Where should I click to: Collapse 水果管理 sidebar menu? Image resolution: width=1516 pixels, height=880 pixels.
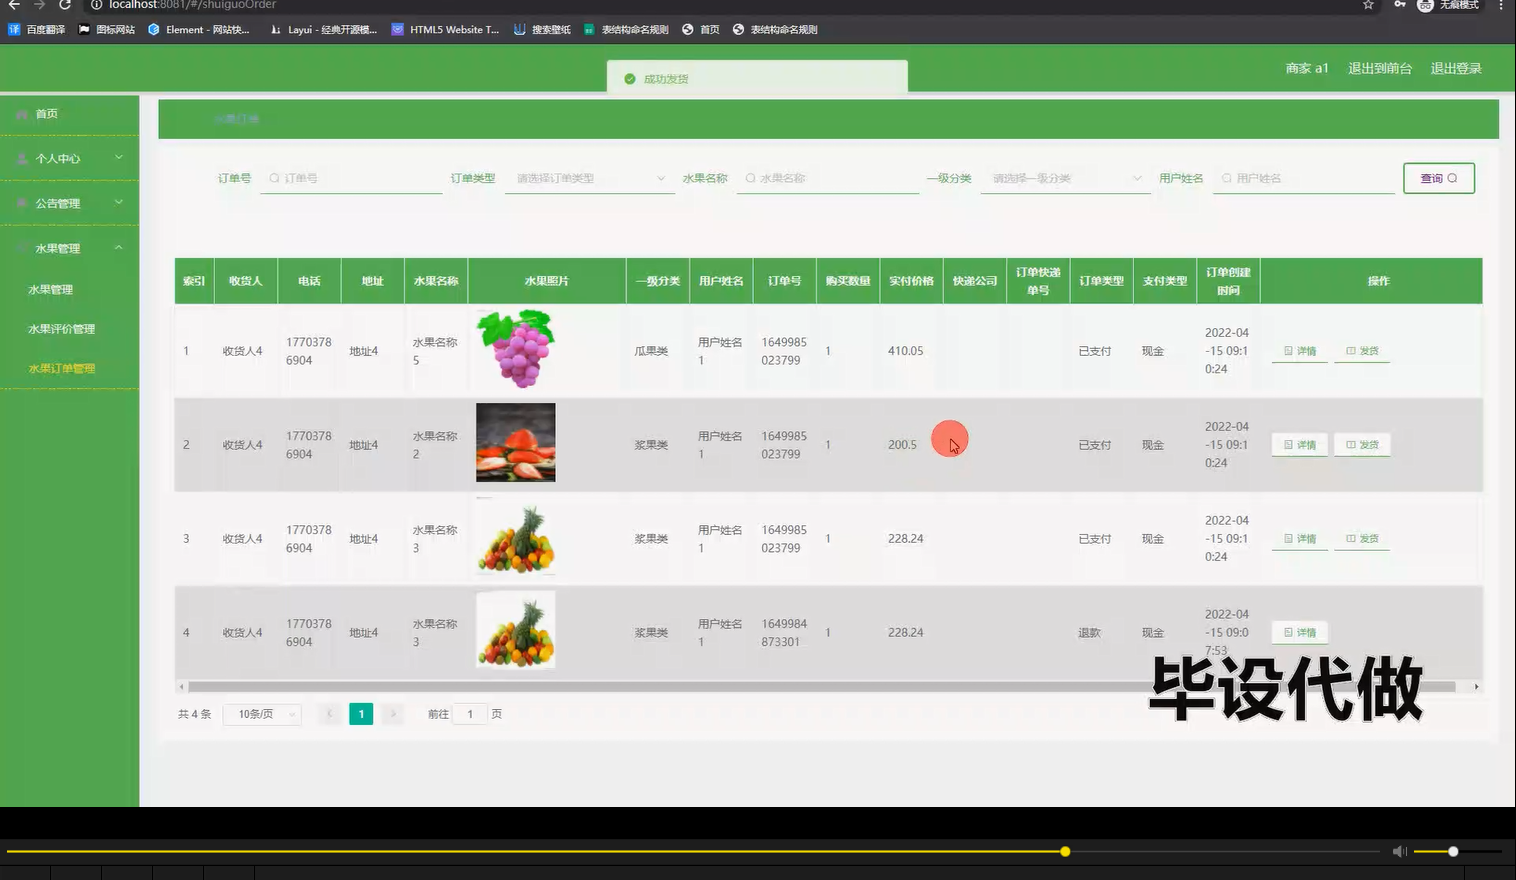tap(69, 248)
